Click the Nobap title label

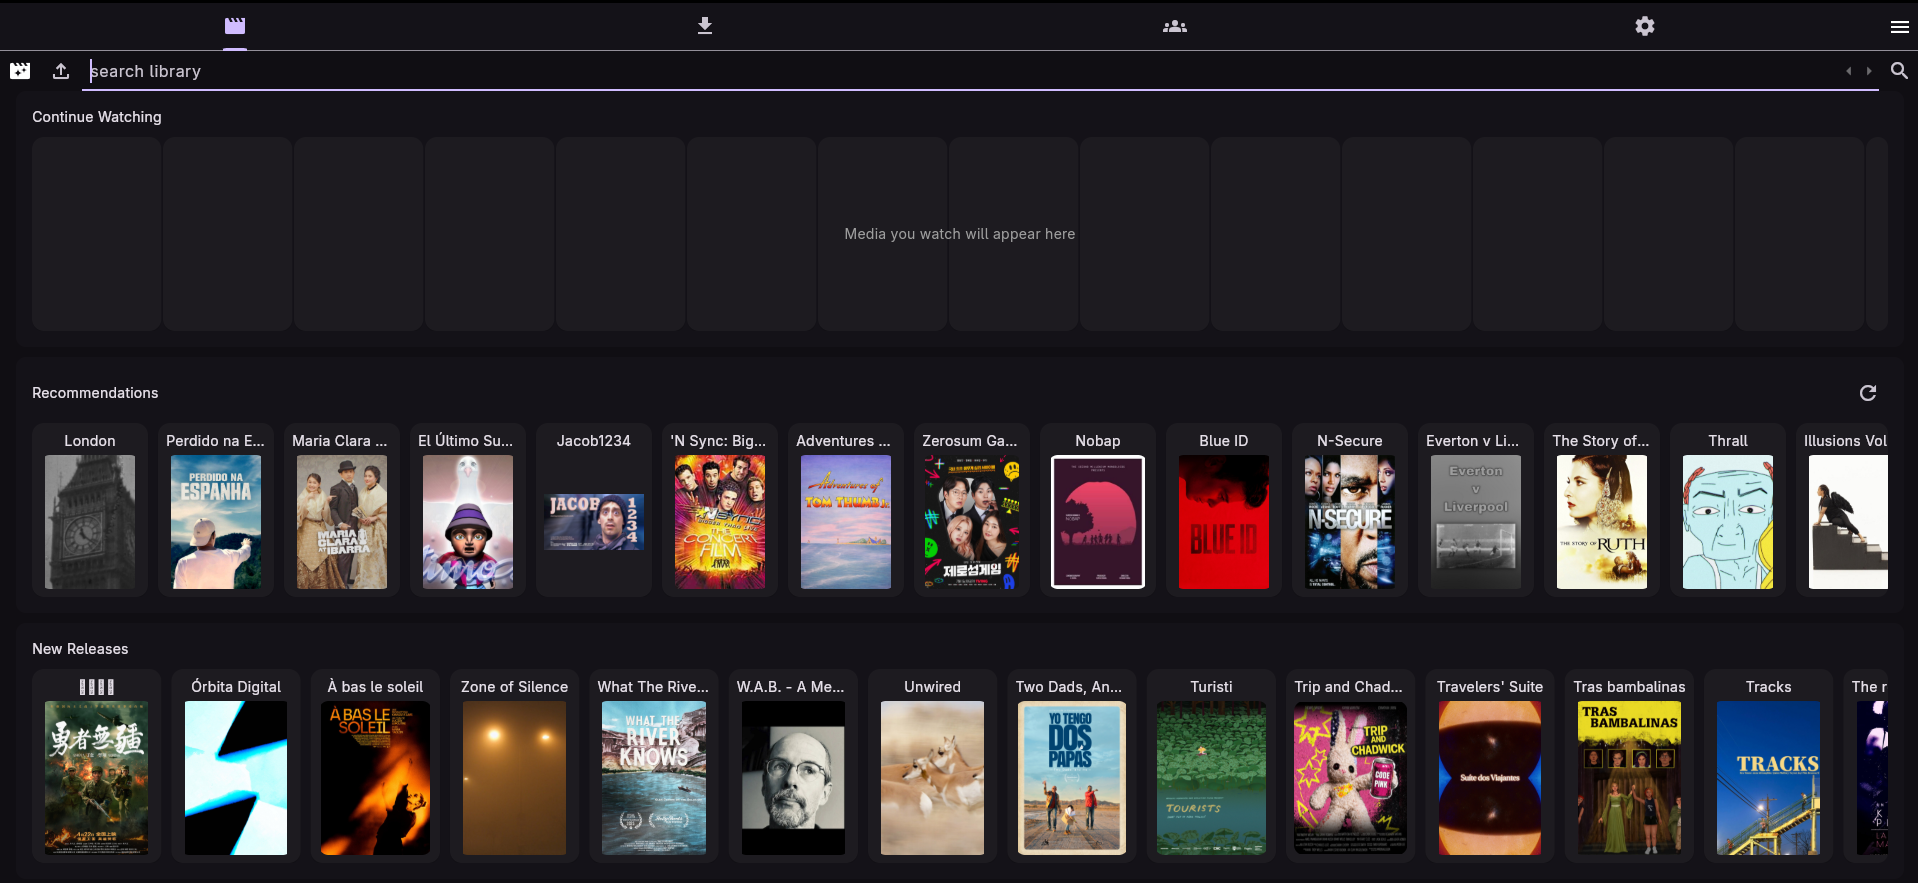coord(1098,441)
